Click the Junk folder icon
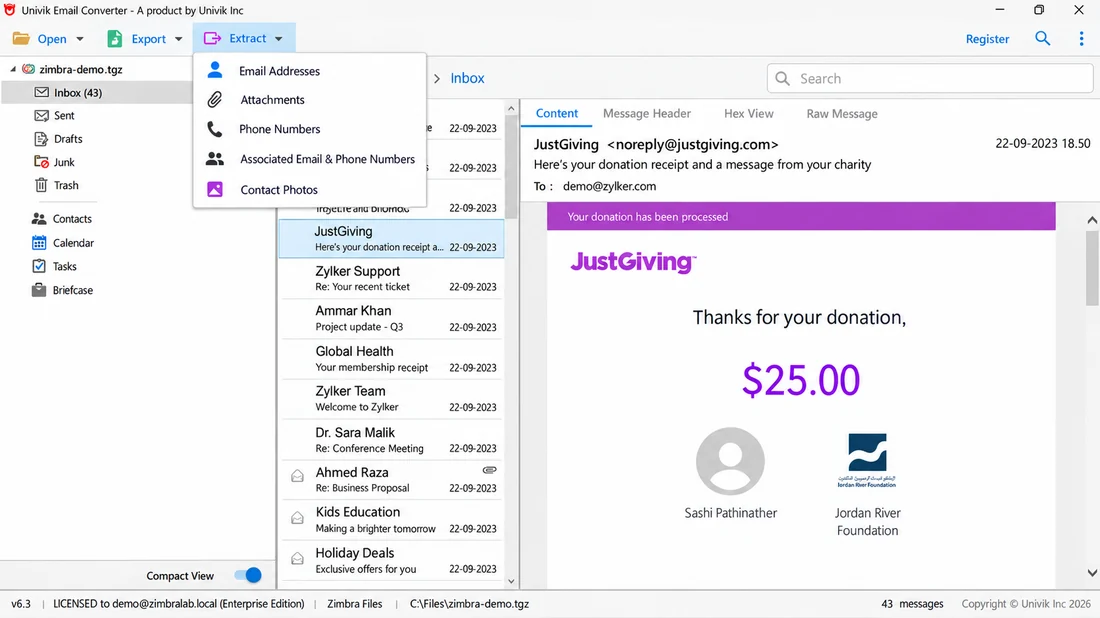The image size is (1100, 618). tap(41, 162)
